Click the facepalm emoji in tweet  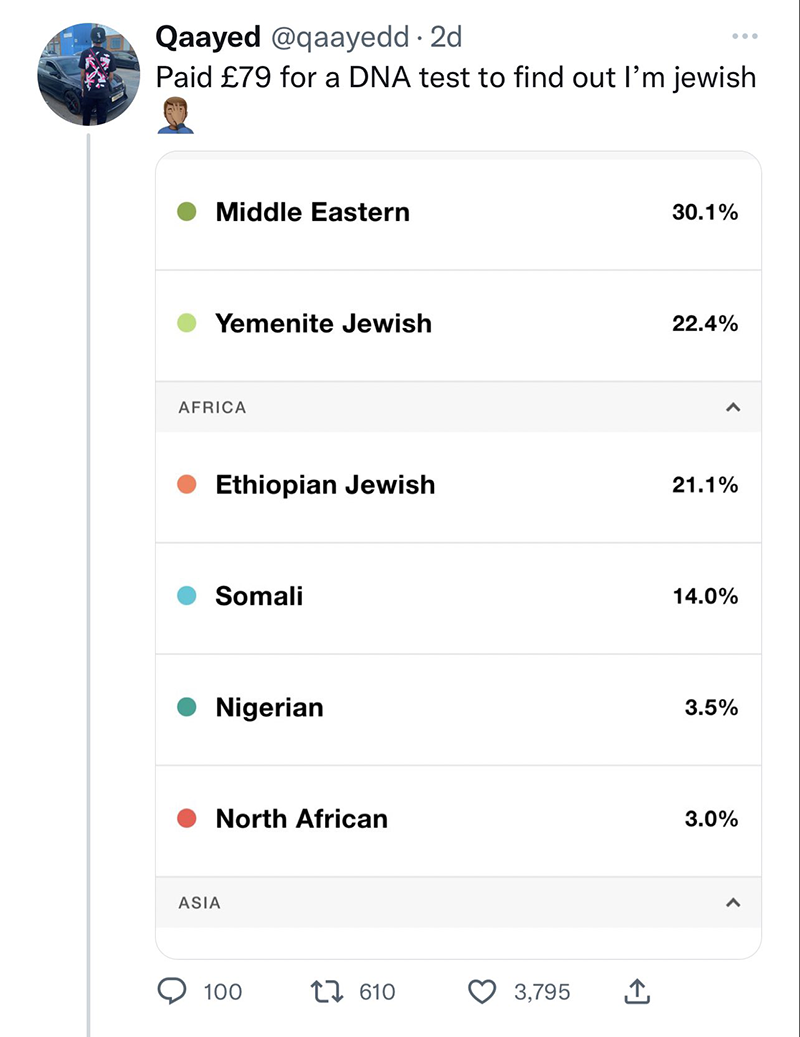pos(175,115)
